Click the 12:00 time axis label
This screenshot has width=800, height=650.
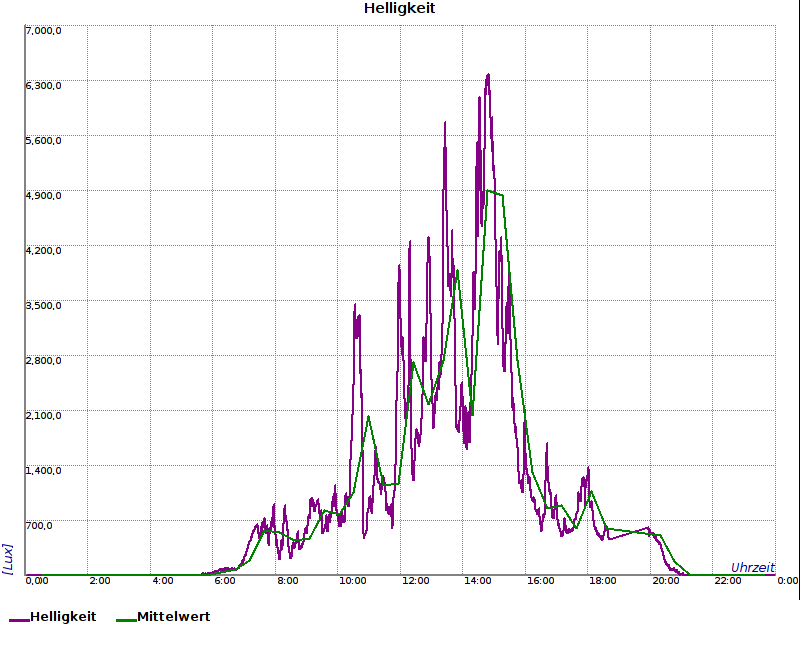[415, 581]
